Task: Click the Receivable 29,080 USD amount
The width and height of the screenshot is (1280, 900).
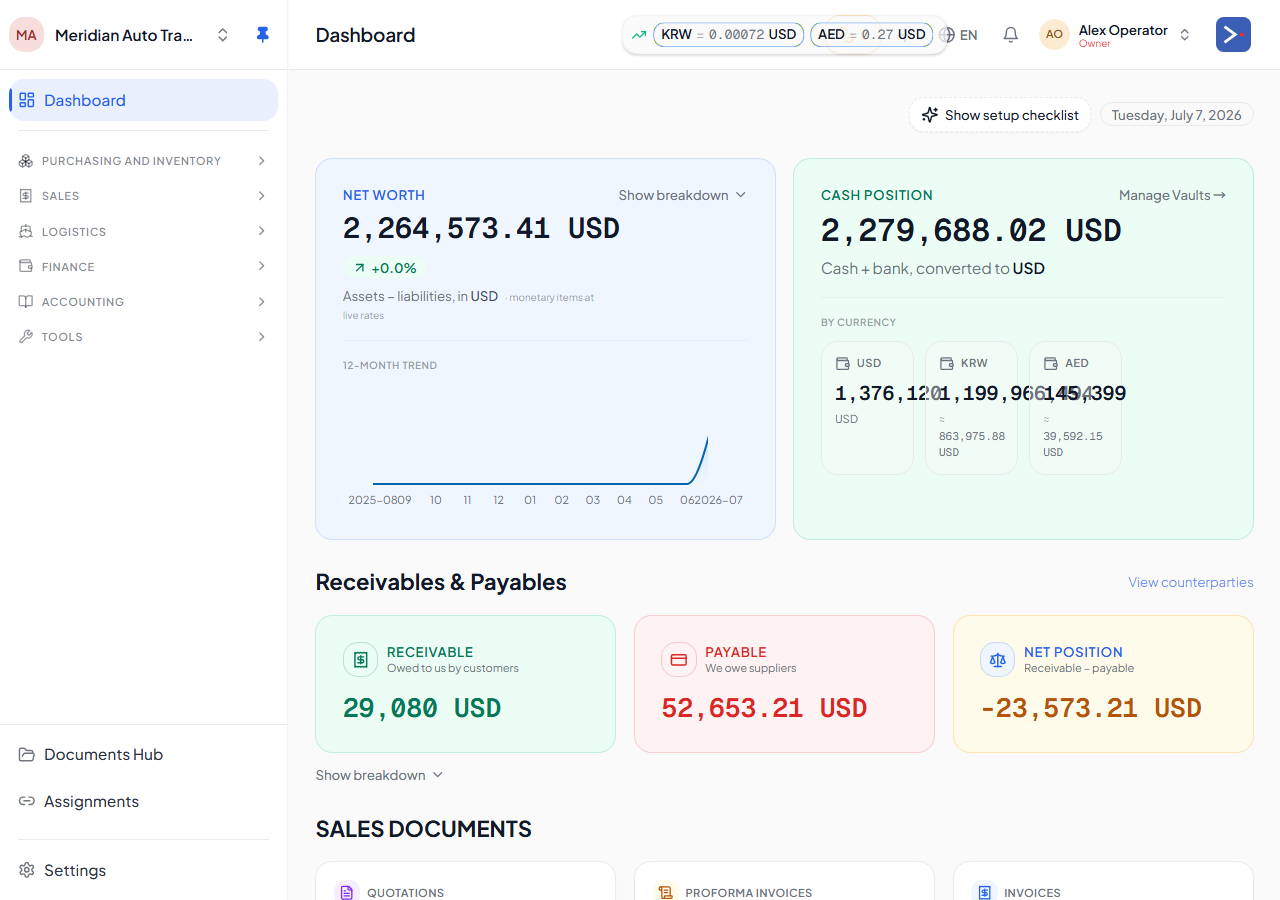Action: click(x=422, y=709)
